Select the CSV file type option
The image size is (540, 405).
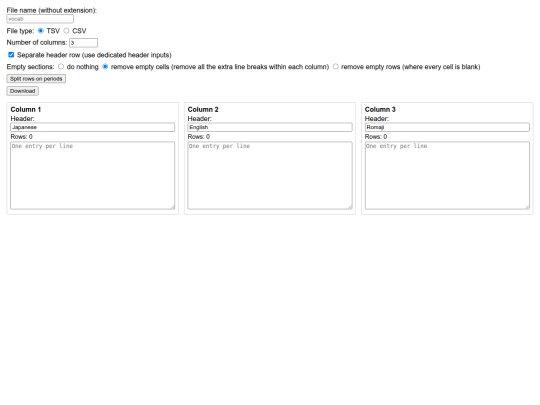coord(66,31)
